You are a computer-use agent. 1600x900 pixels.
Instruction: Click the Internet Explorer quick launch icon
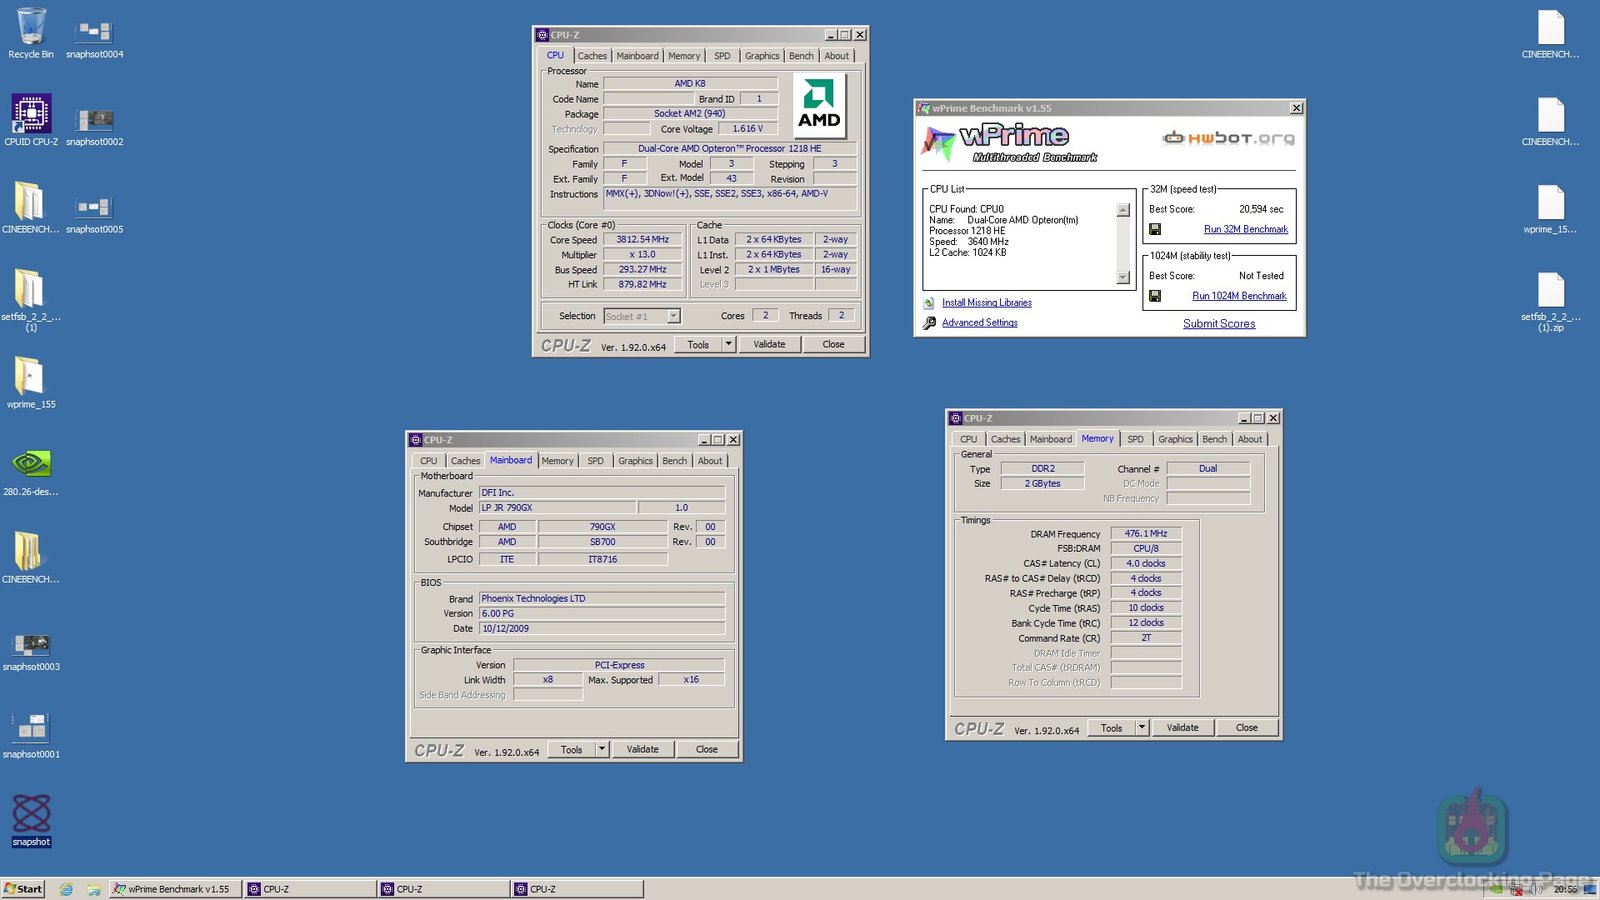click(x=66, y=889)
